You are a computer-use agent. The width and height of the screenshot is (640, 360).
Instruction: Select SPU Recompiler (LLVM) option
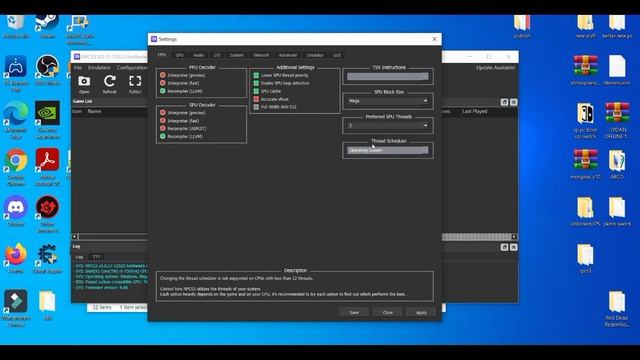181,136
